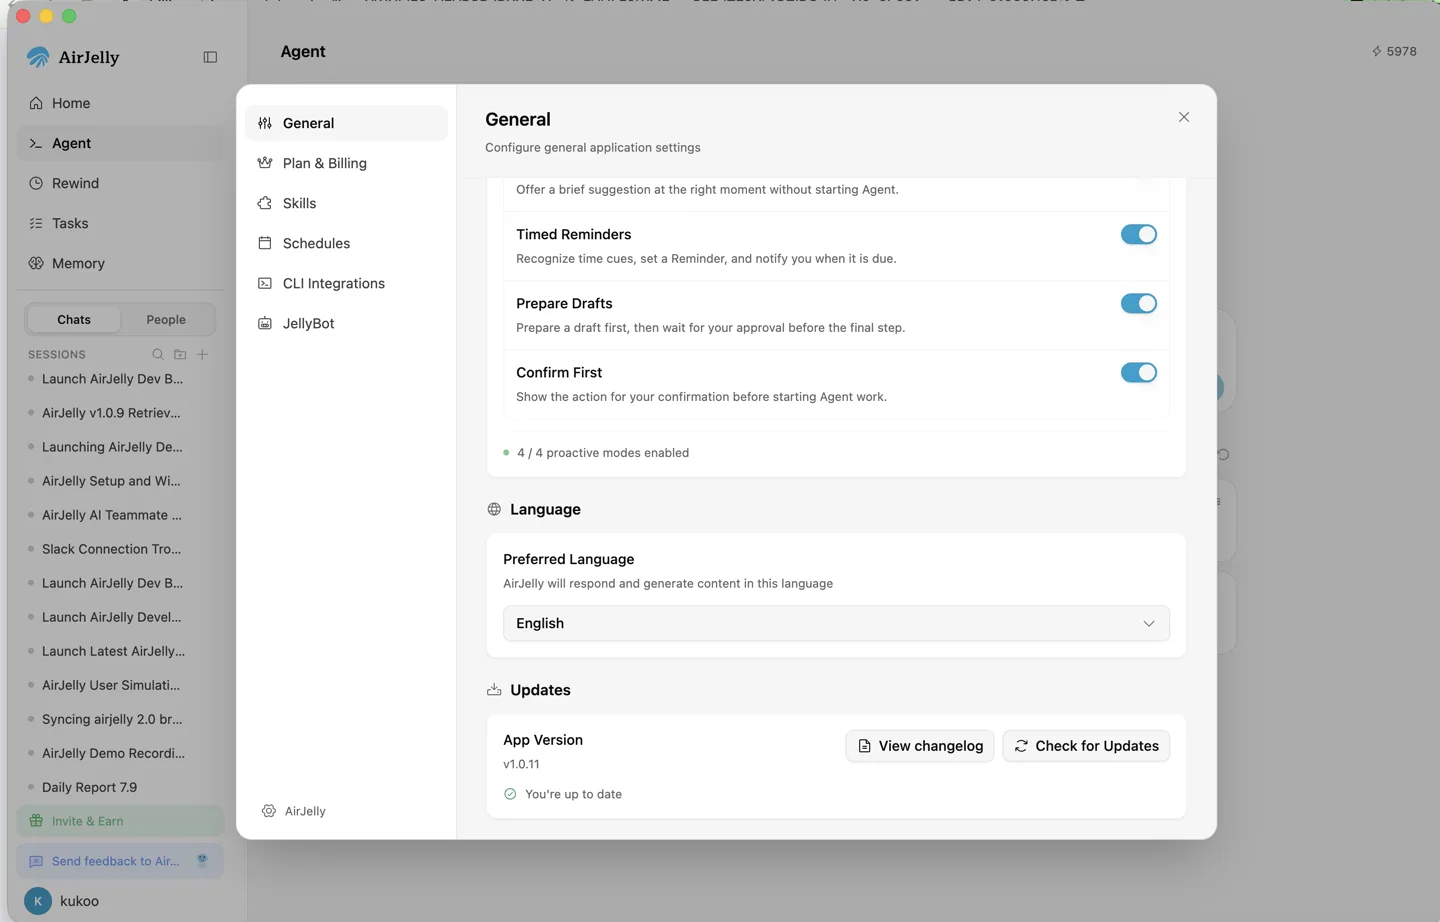Viewport: 1440px width, 922px height.
Task: Click the Language globe icon
Action: (x=494, y=509)
